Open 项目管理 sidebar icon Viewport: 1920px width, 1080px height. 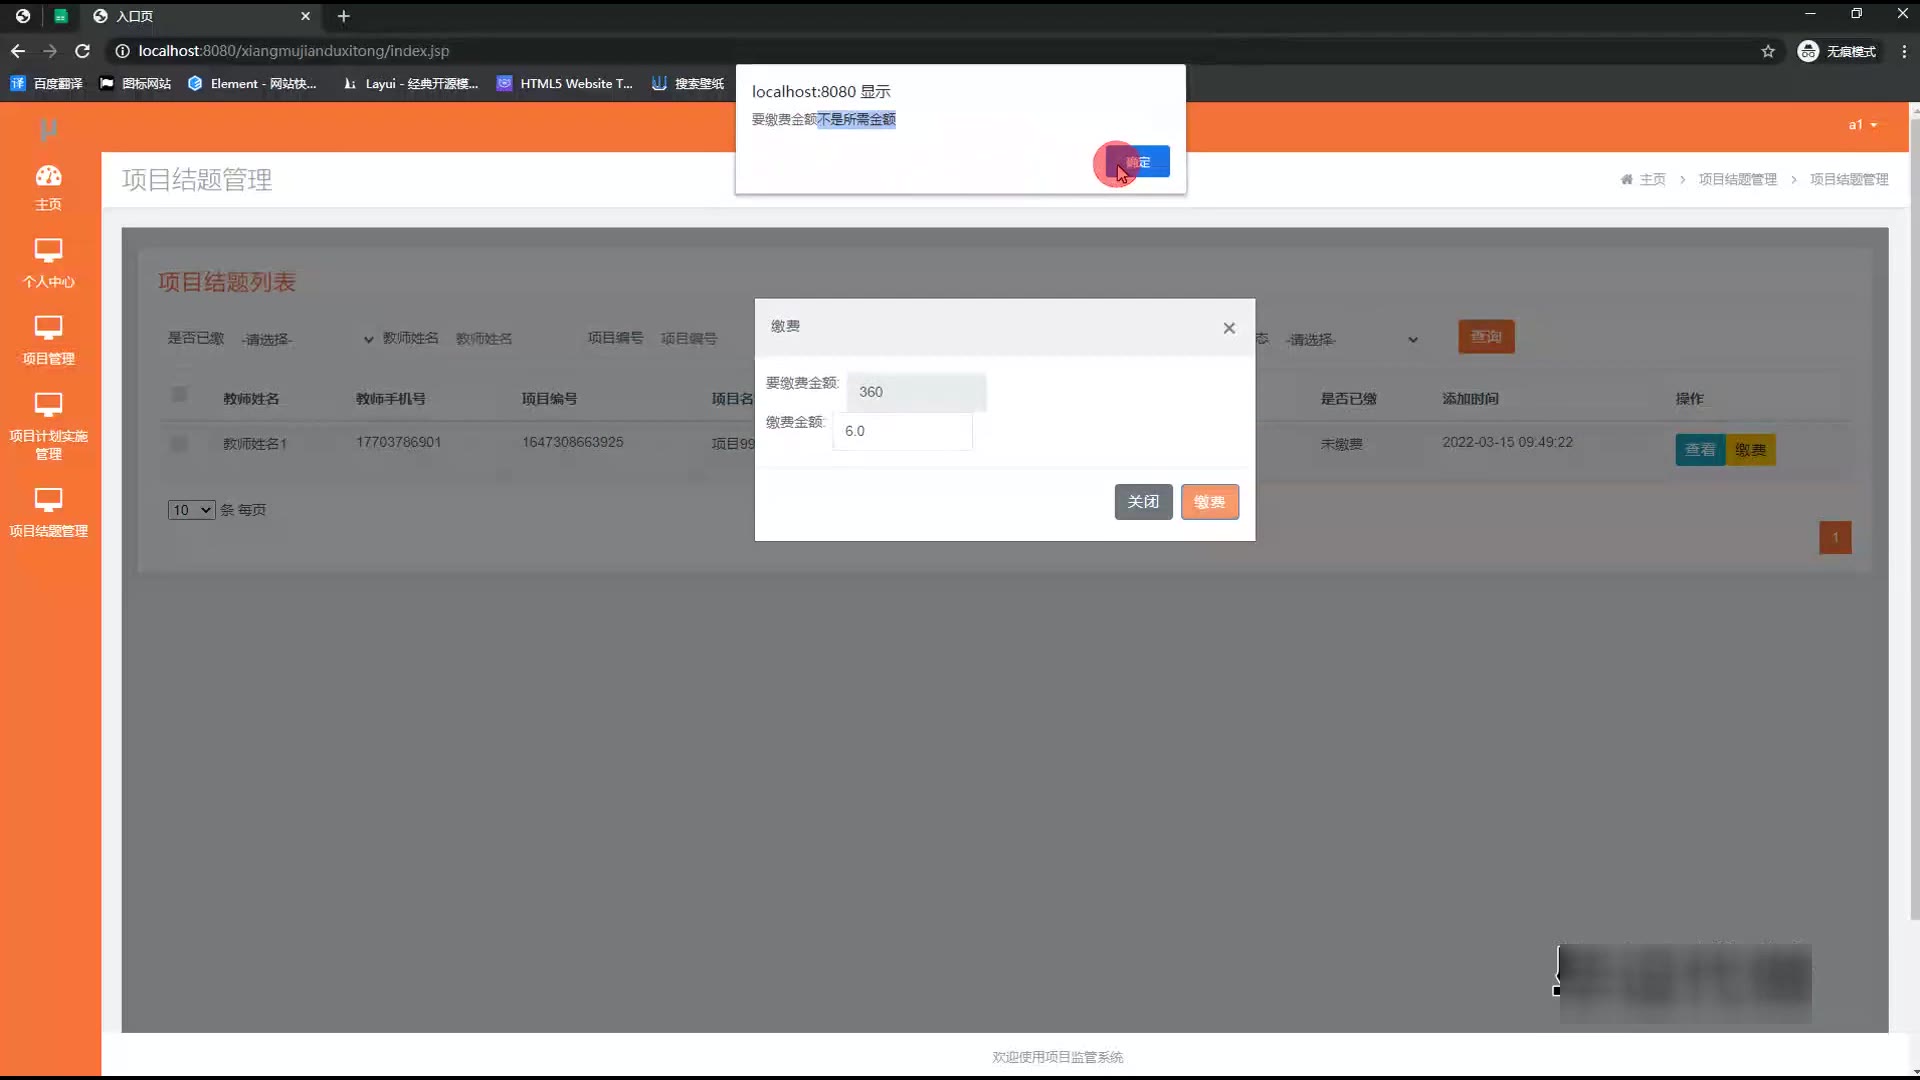click(48, 327)
